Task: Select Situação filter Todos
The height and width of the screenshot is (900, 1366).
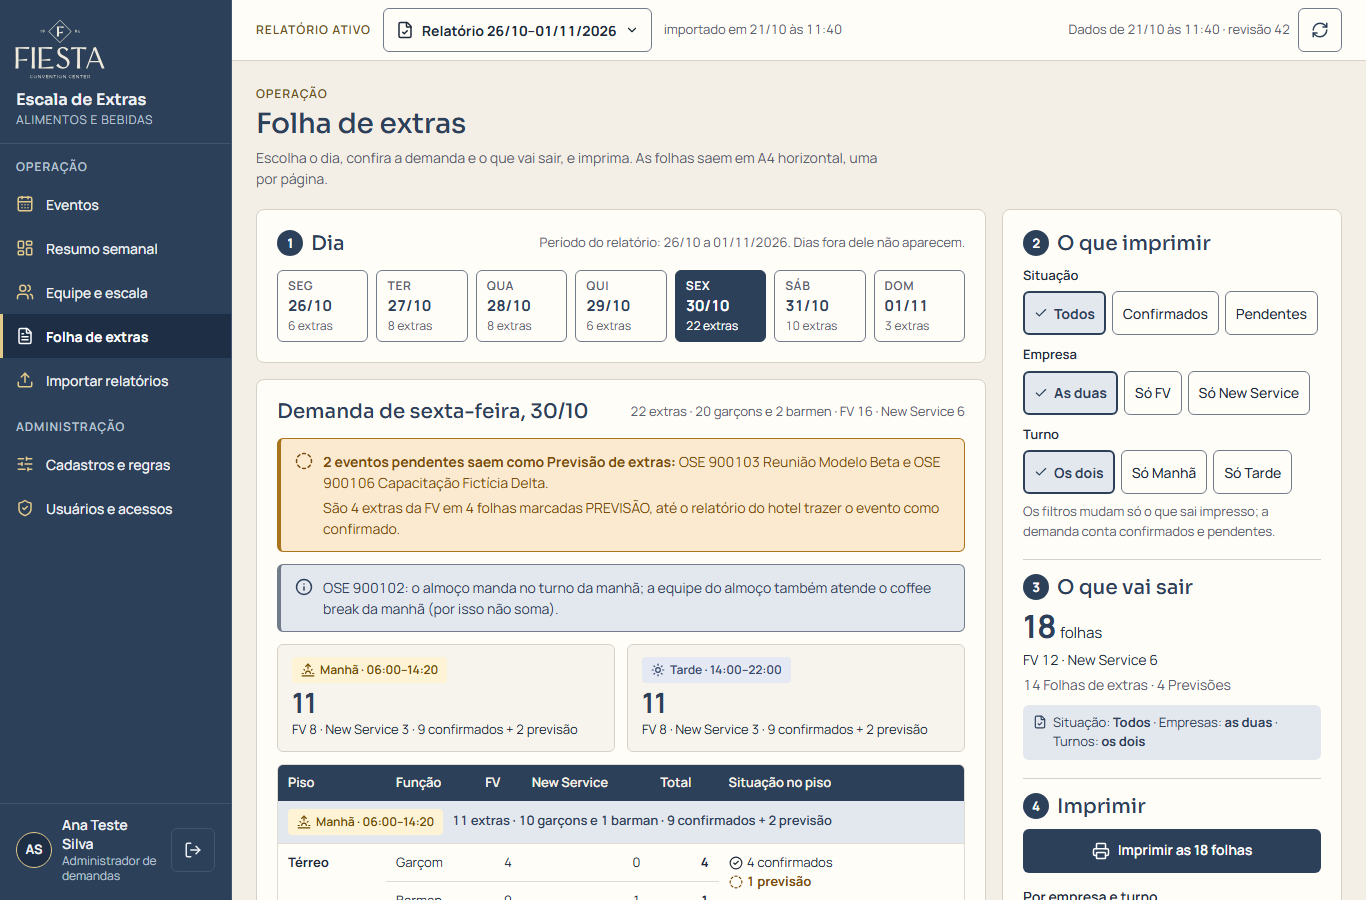Action: [x=1064, y=313]
